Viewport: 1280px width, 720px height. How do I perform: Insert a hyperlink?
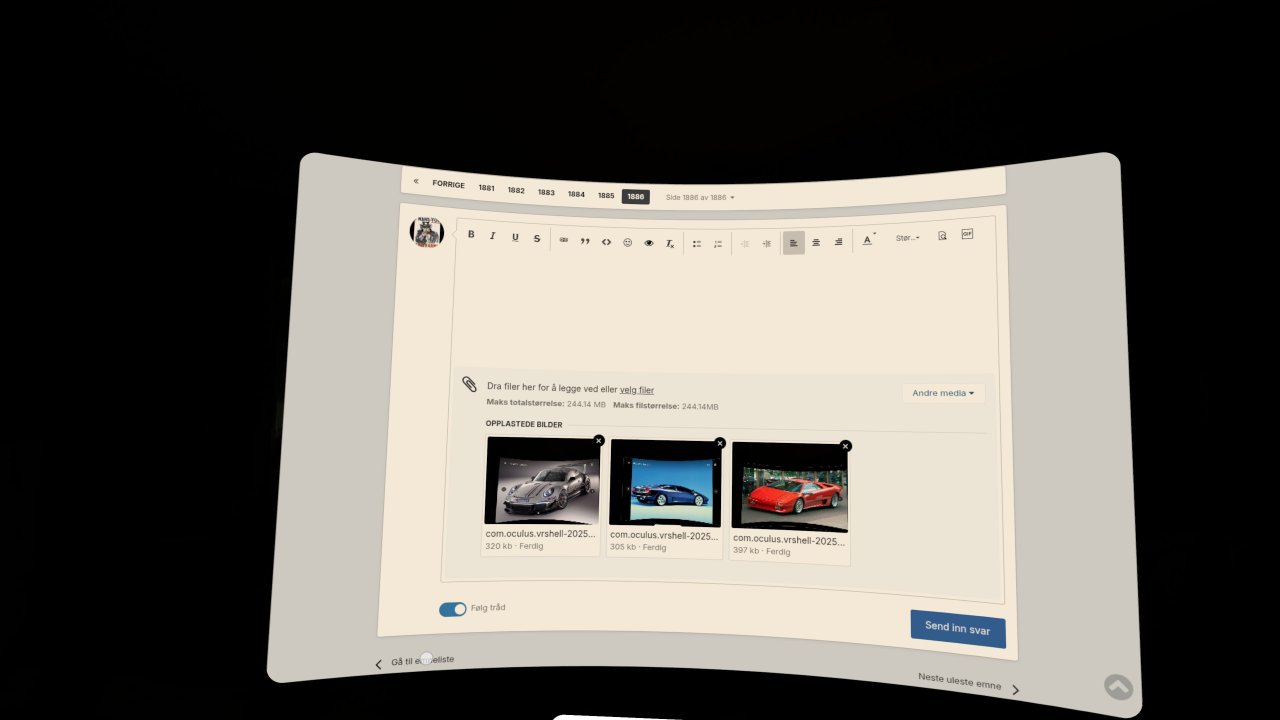tap(563, 240)
